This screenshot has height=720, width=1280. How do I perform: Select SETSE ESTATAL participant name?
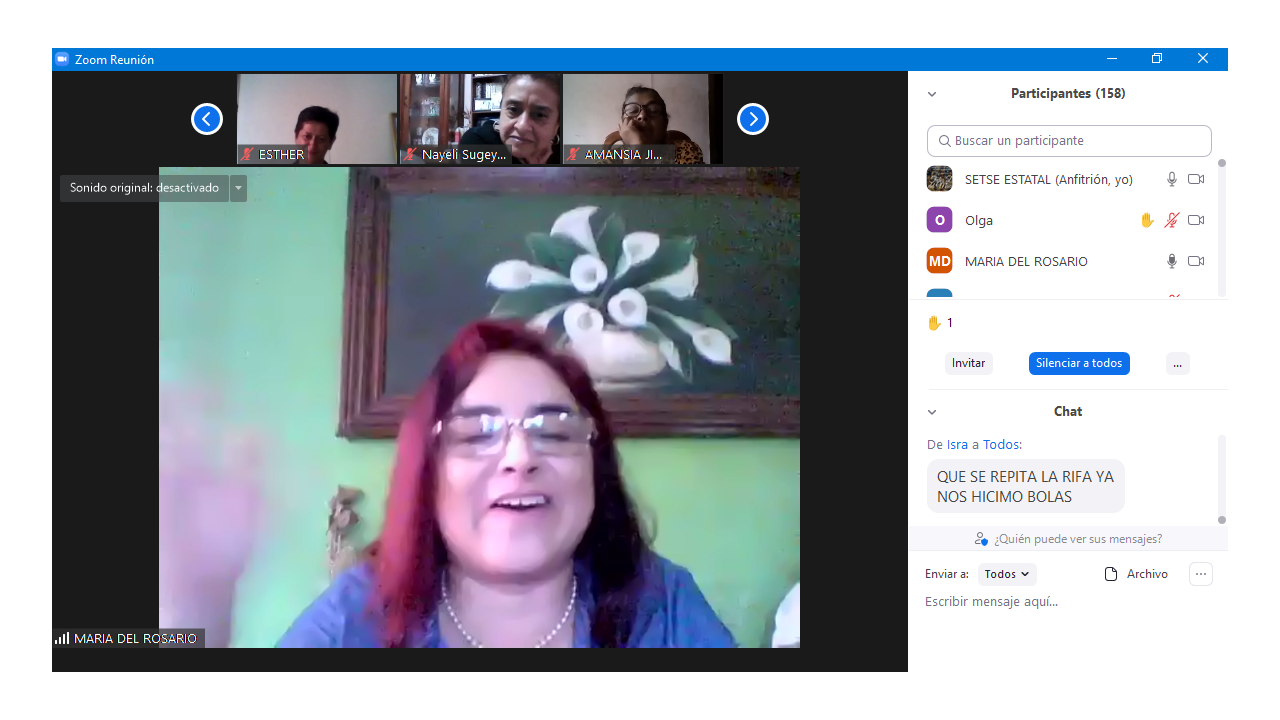click(1049, 179)
